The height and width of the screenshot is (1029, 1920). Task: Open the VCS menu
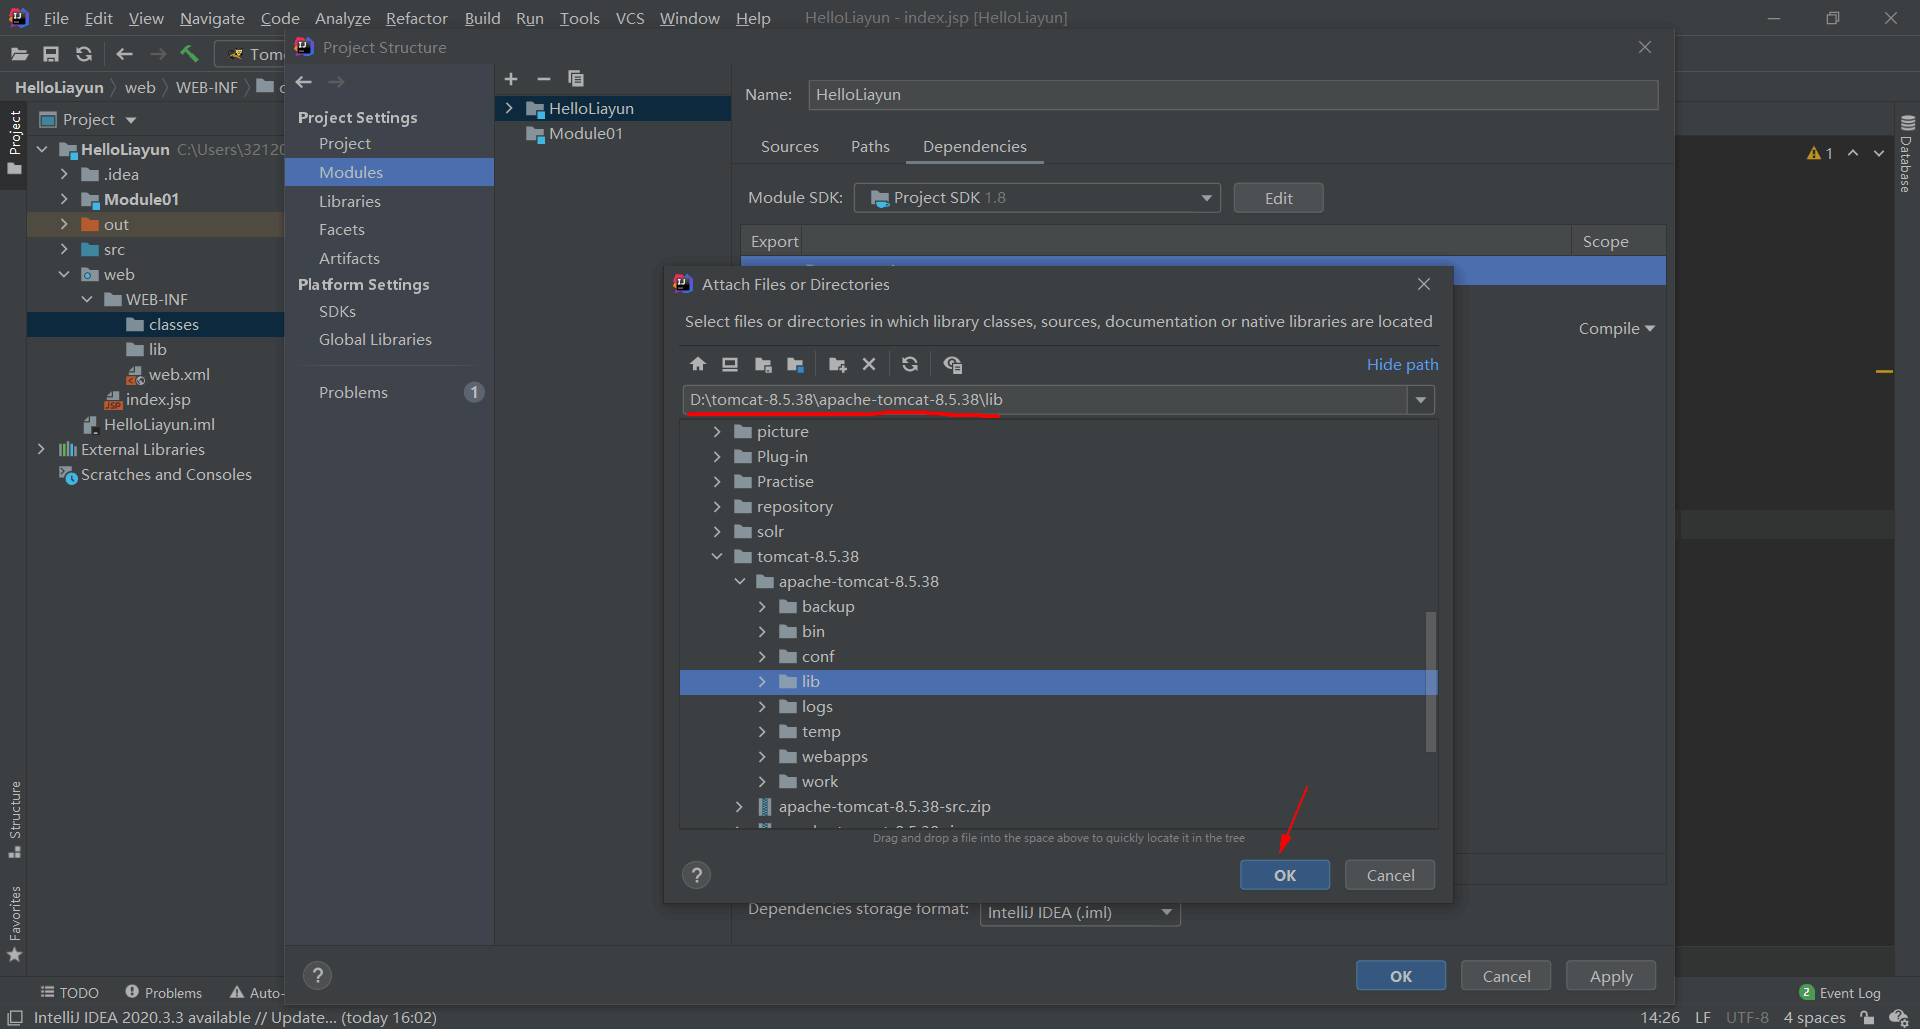coord(629,18)
